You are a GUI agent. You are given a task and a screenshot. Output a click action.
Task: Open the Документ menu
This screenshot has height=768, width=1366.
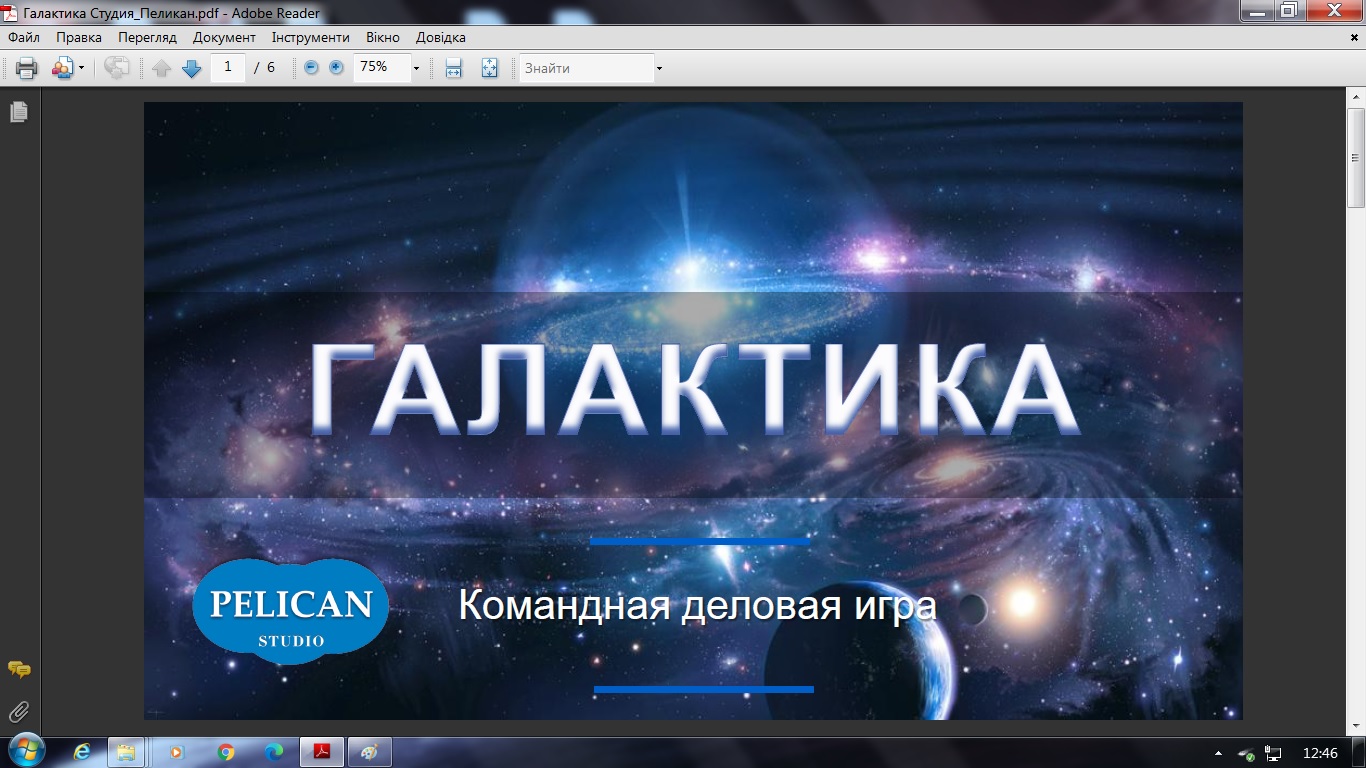coord(225,37)
